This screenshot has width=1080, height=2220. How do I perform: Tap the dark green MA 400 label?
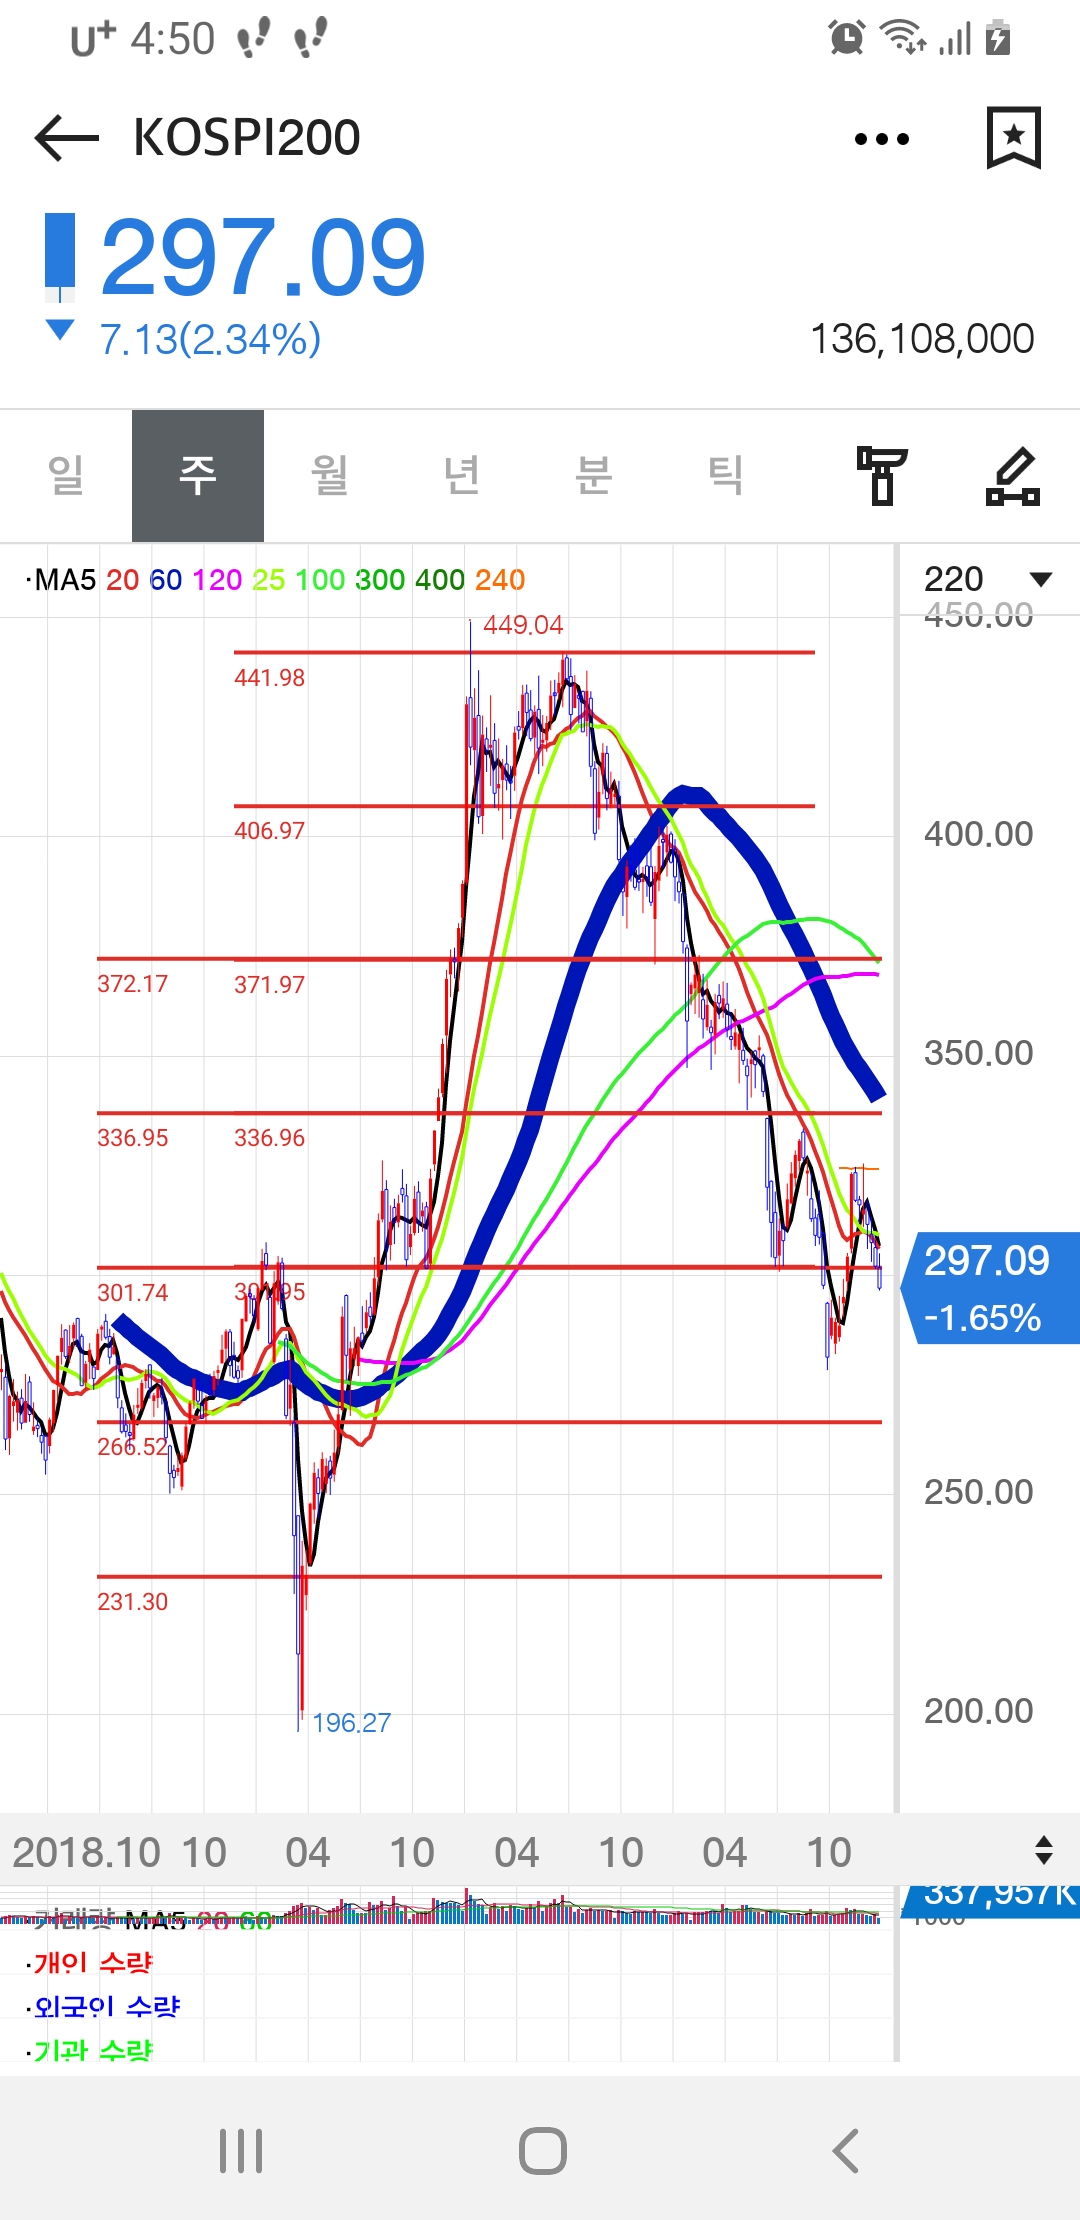[440, 580]
